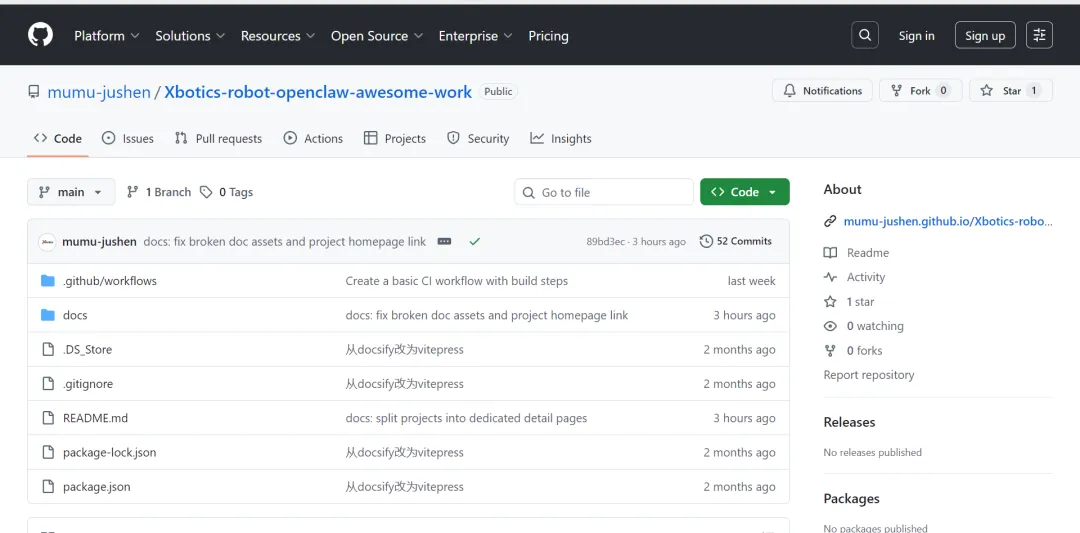Click the green check status icon

click(474, 241)
